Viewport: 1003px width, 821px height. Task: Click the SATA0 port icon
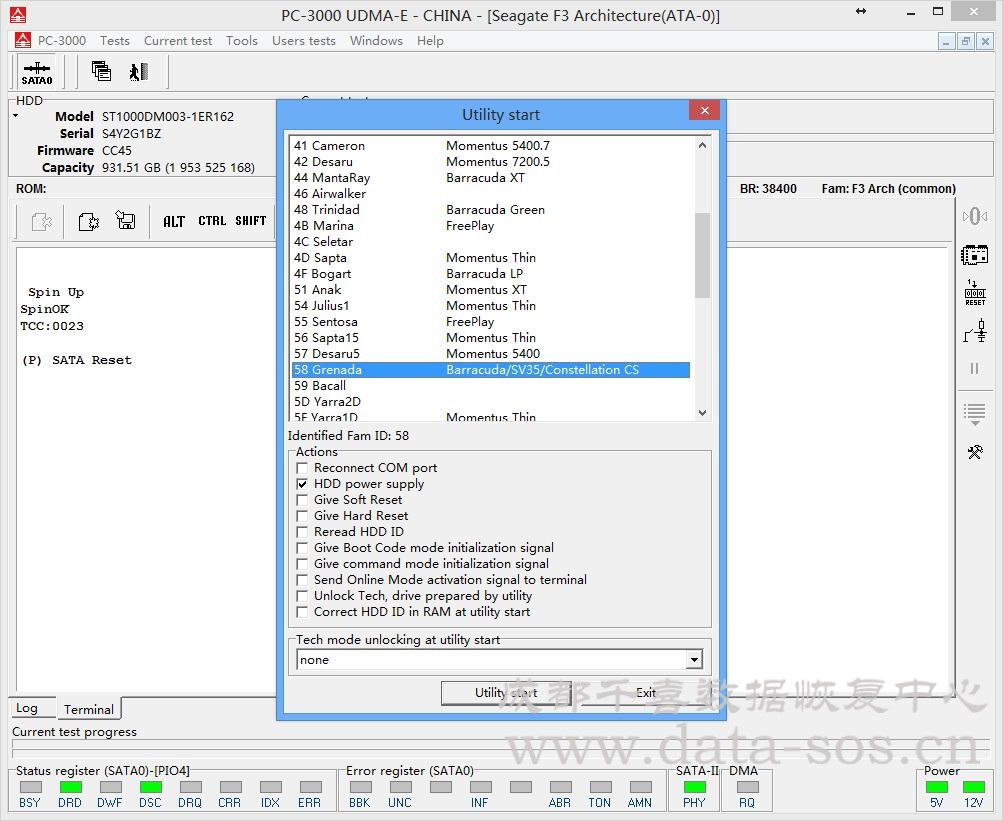point(37,72)
